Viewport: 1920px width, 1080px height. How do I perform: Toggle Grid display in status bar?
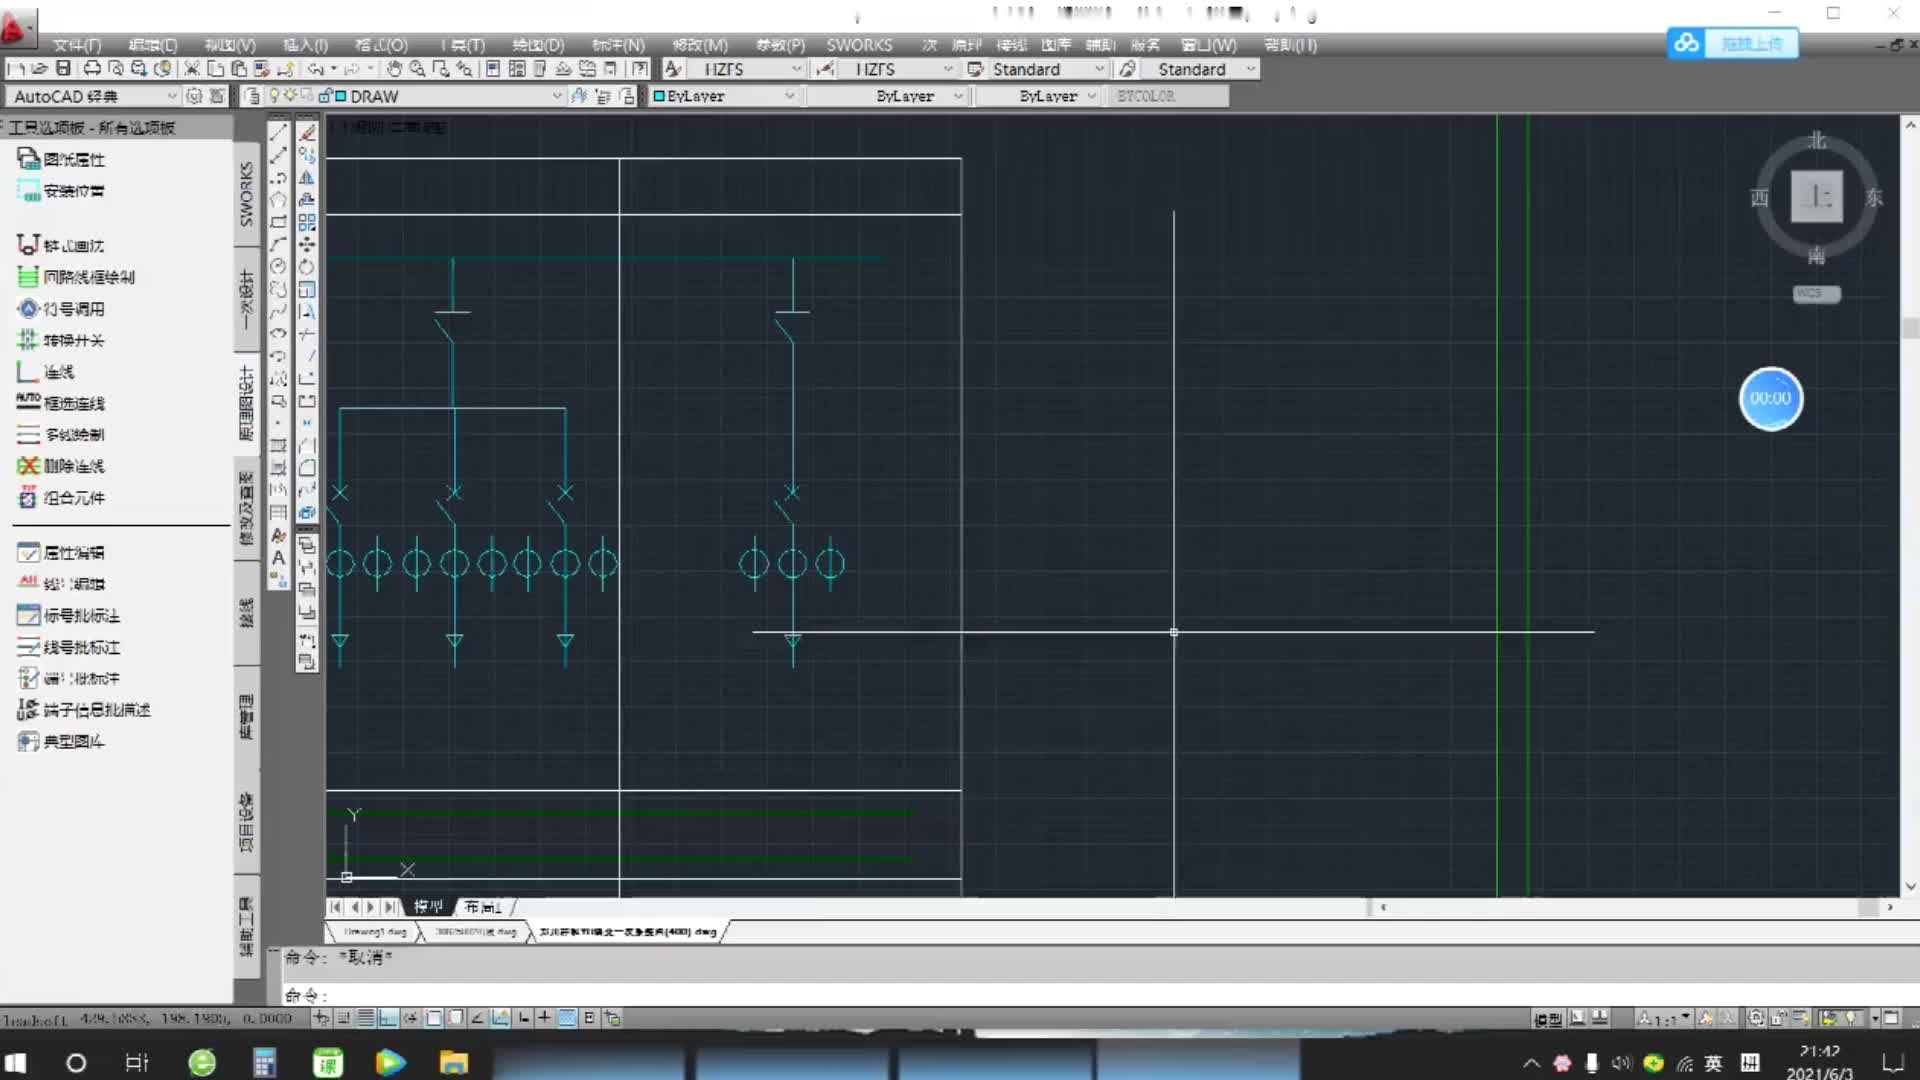366,1018
